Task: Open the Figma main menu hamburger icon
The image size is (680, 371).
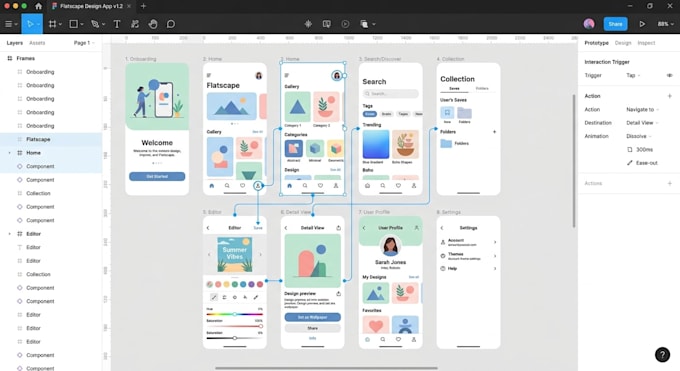Action: (x=8, y=24)
